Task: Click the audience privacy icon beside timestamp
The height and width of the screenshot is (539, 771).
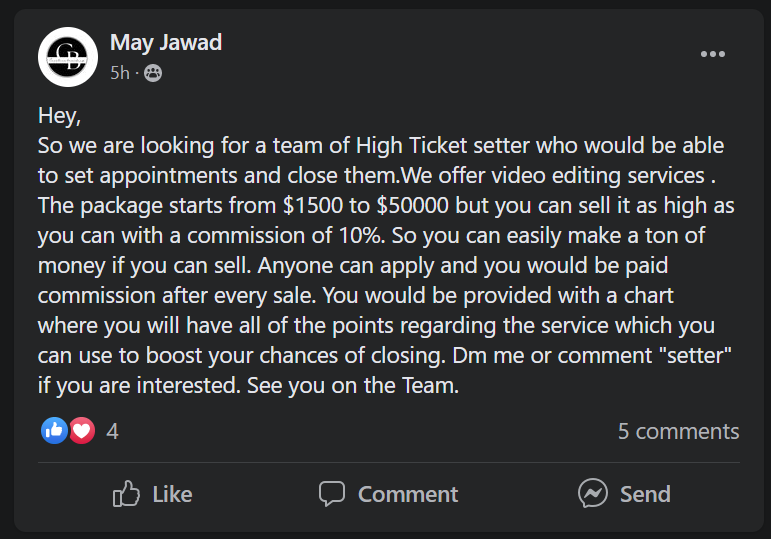Action: (153, 72)
